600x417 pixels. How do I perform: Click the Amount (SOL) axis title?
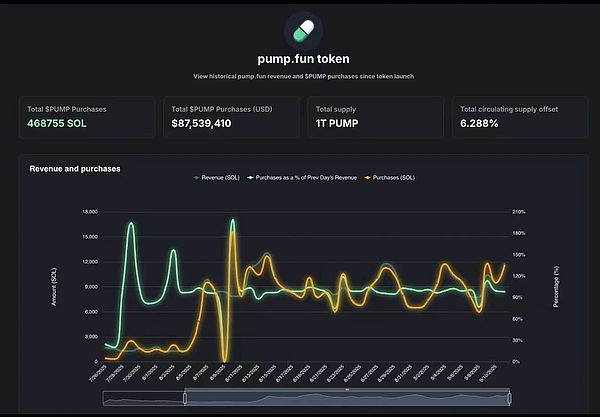click(x=54, y=287)
